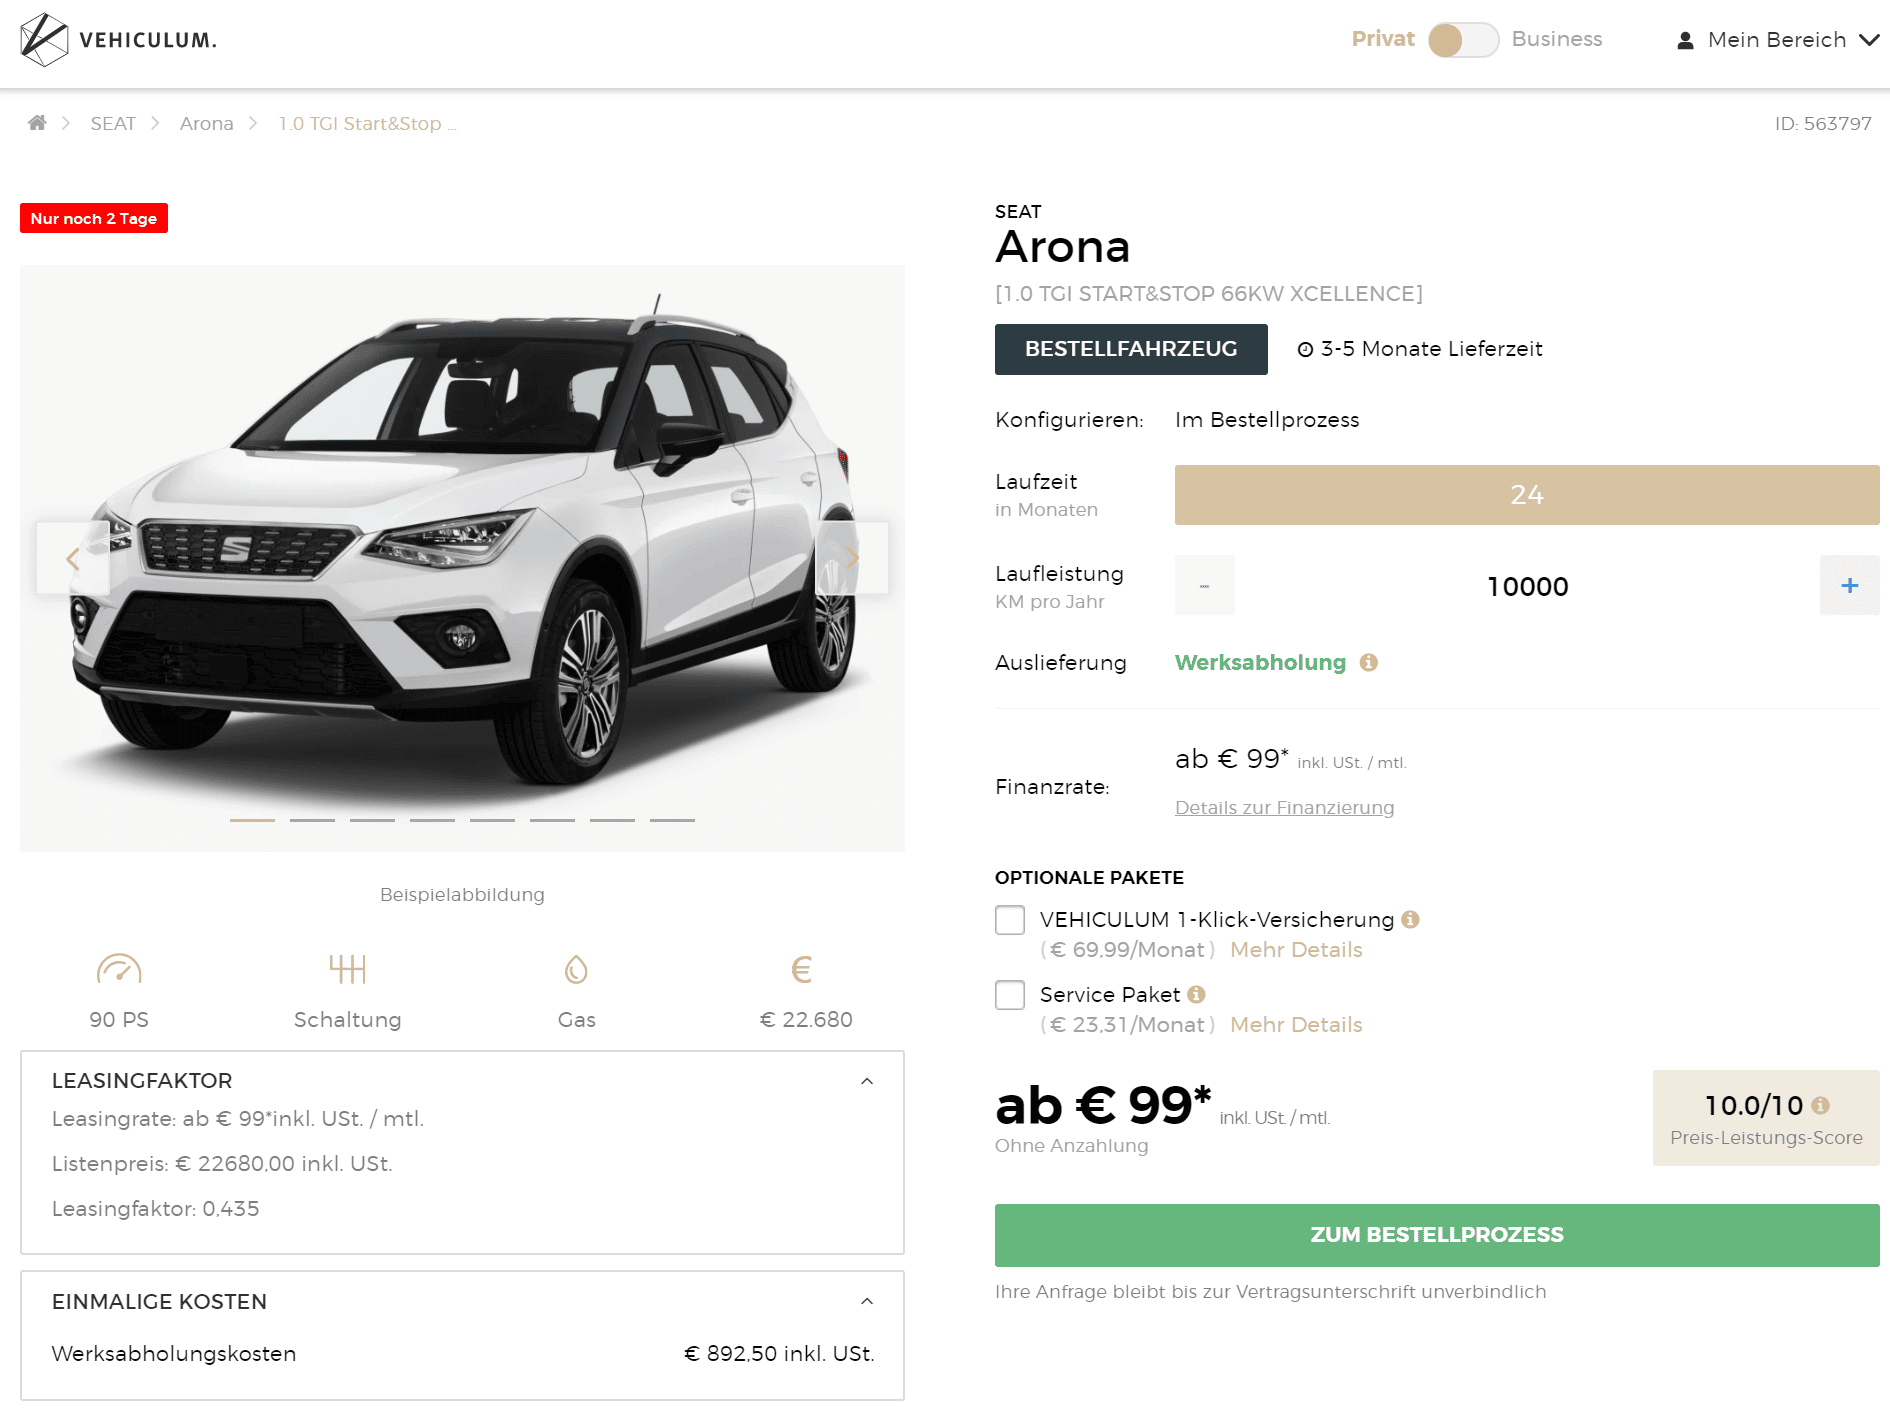Image resolution: width=1890 pixels, height=1418 pixels.
Task: Open info icon next to Werksabholung
Action: [x=1369, y=662]
